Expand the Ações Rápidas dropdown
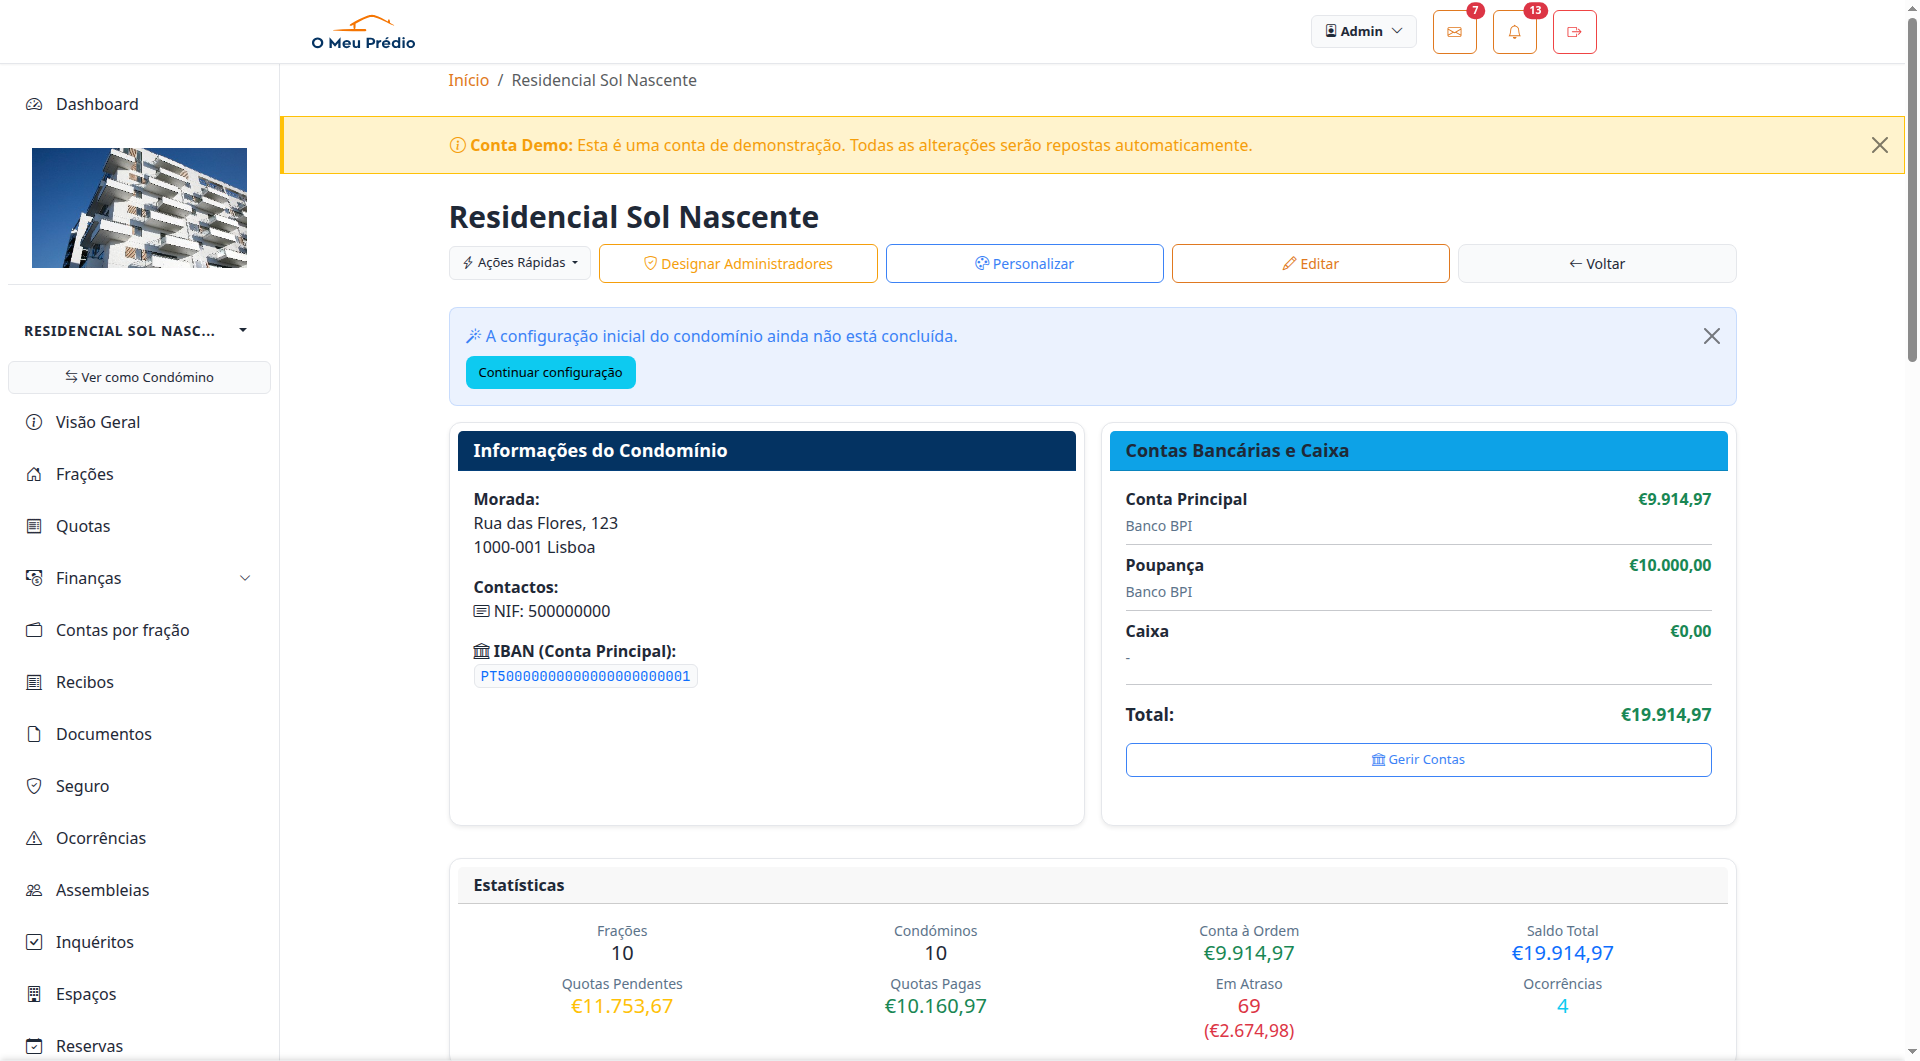Image resolution: width=1920 pixels, height=1061 pixels. pos(520,263)
